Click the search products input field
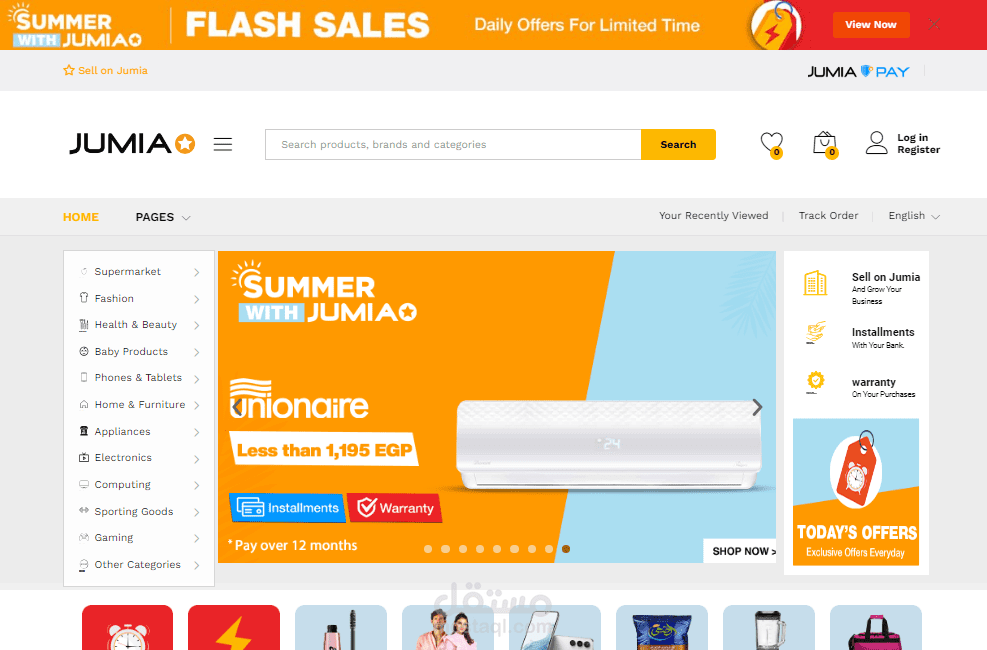 453,145
